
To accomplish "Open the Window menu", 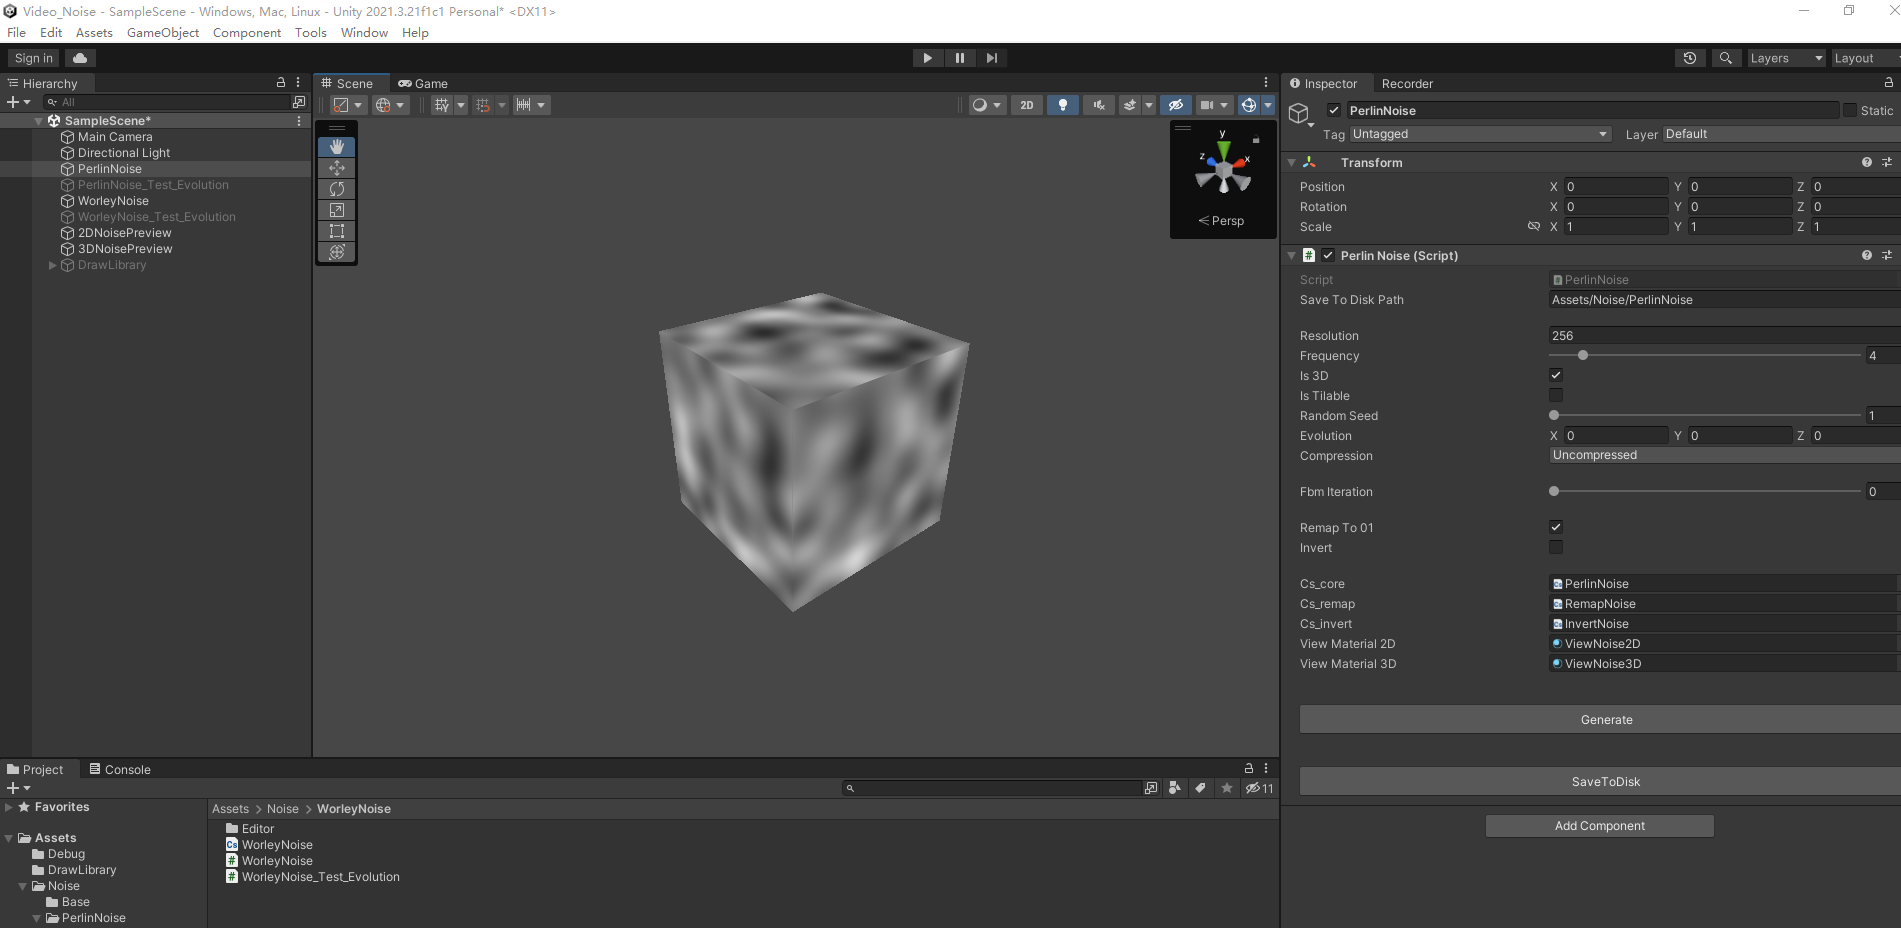I will (x=364, y=32).
